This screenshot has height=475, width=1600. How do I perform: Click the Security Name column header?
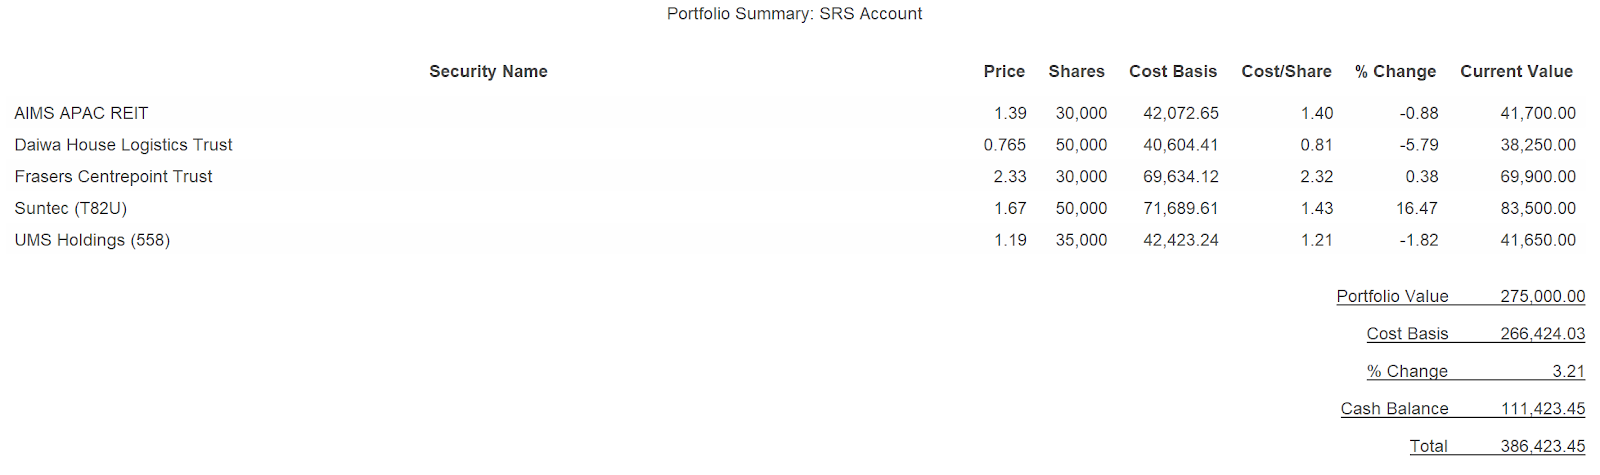point(488,71)
